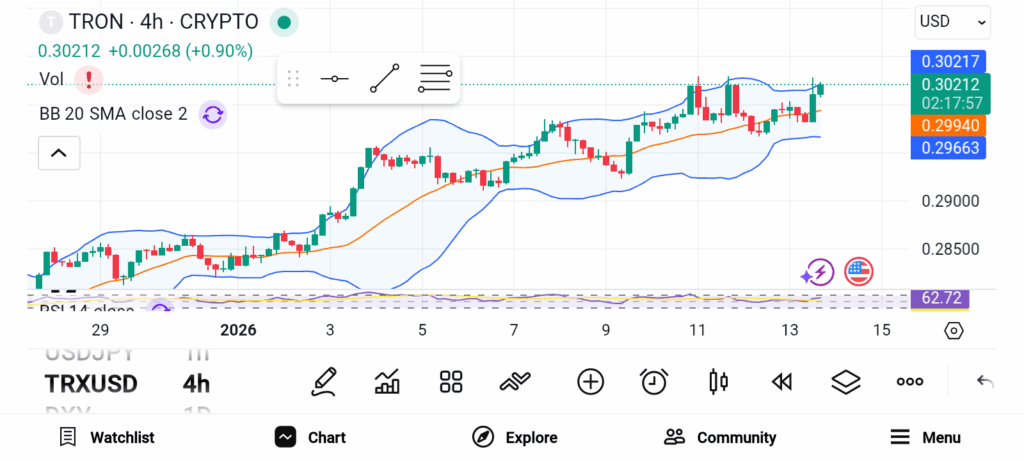
Task: Change chart type with candlestick icon
Action: [x=717, y=381]
